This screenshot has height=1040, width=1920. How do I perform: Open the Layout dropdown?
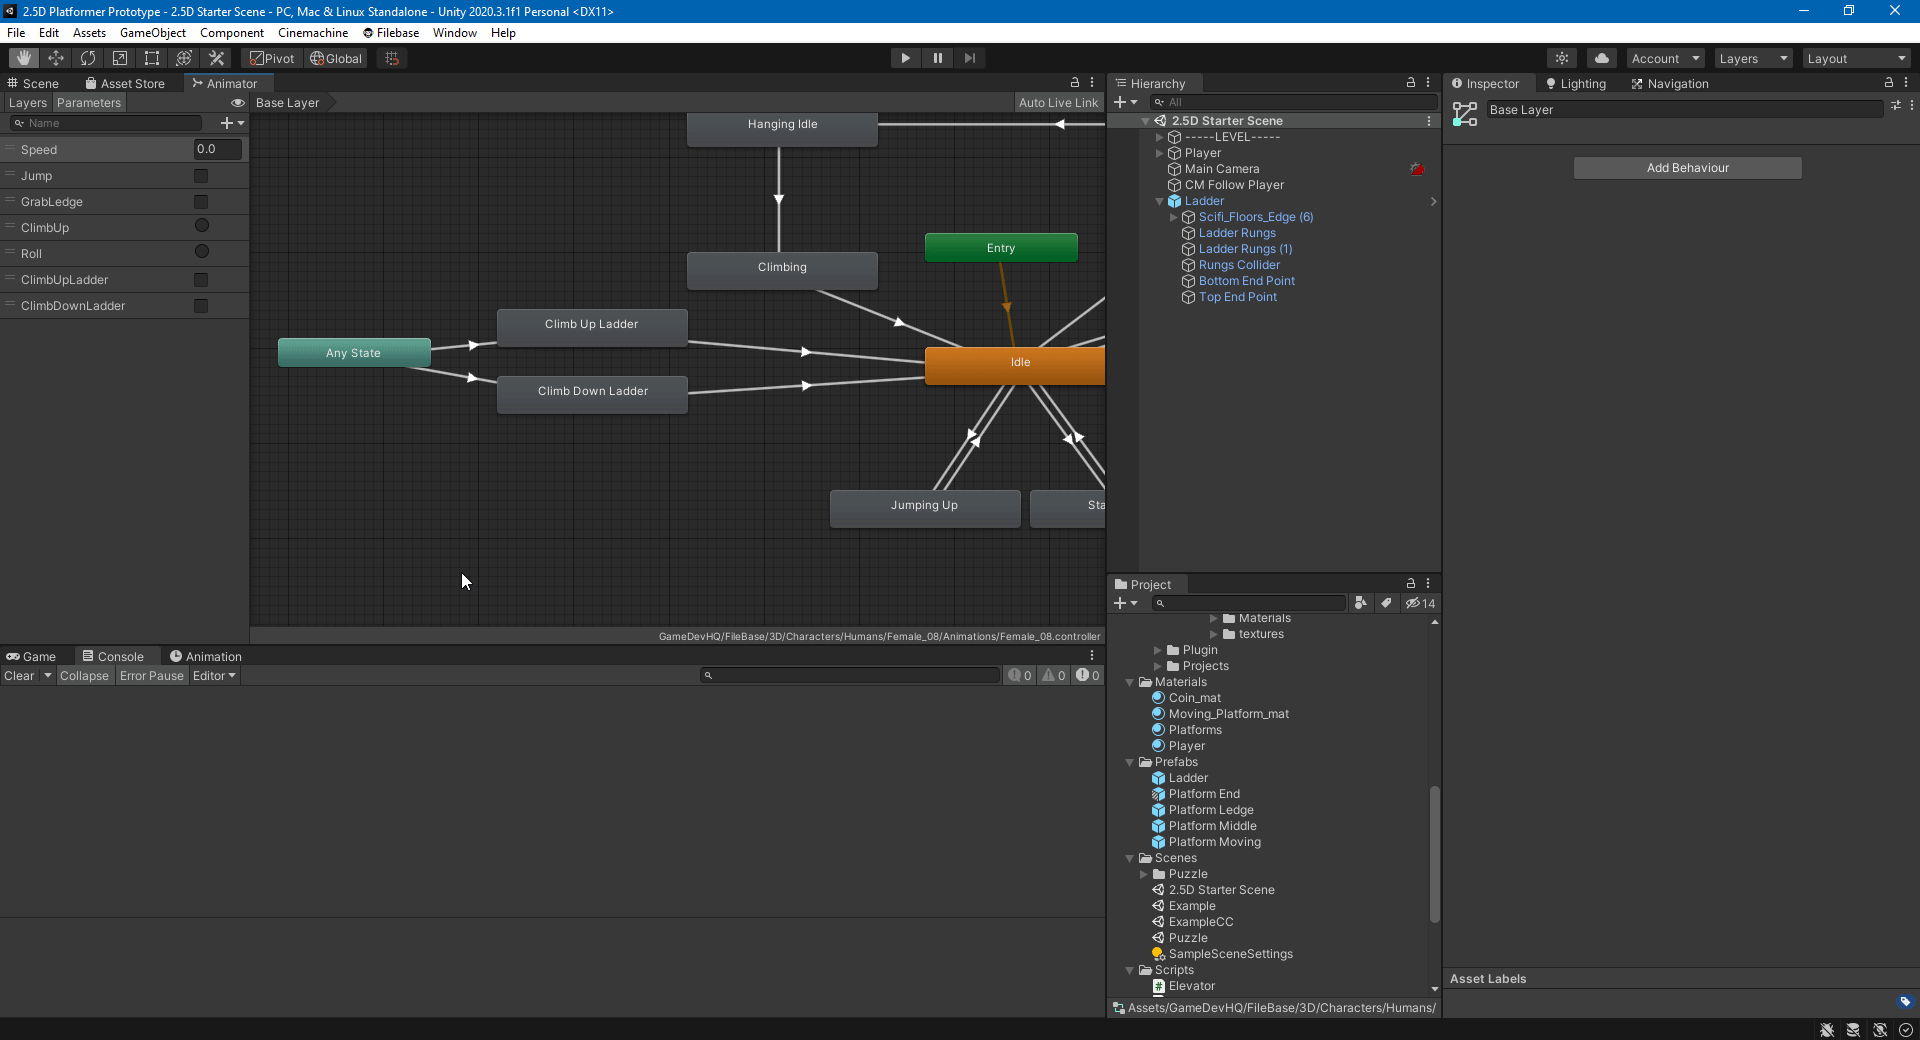pyautogui.click(x=1855, y=58)
